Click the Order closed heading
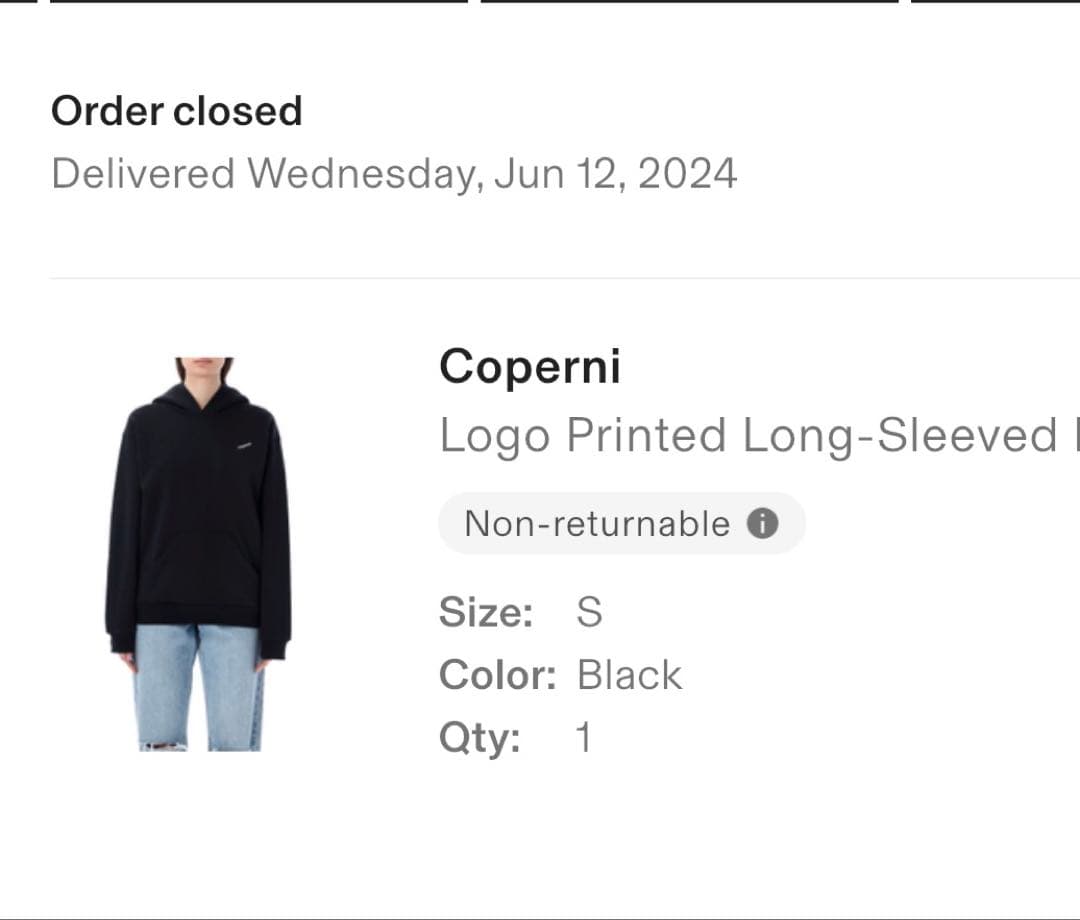This screenshot has height=920, width=1080. coord(176,111)
